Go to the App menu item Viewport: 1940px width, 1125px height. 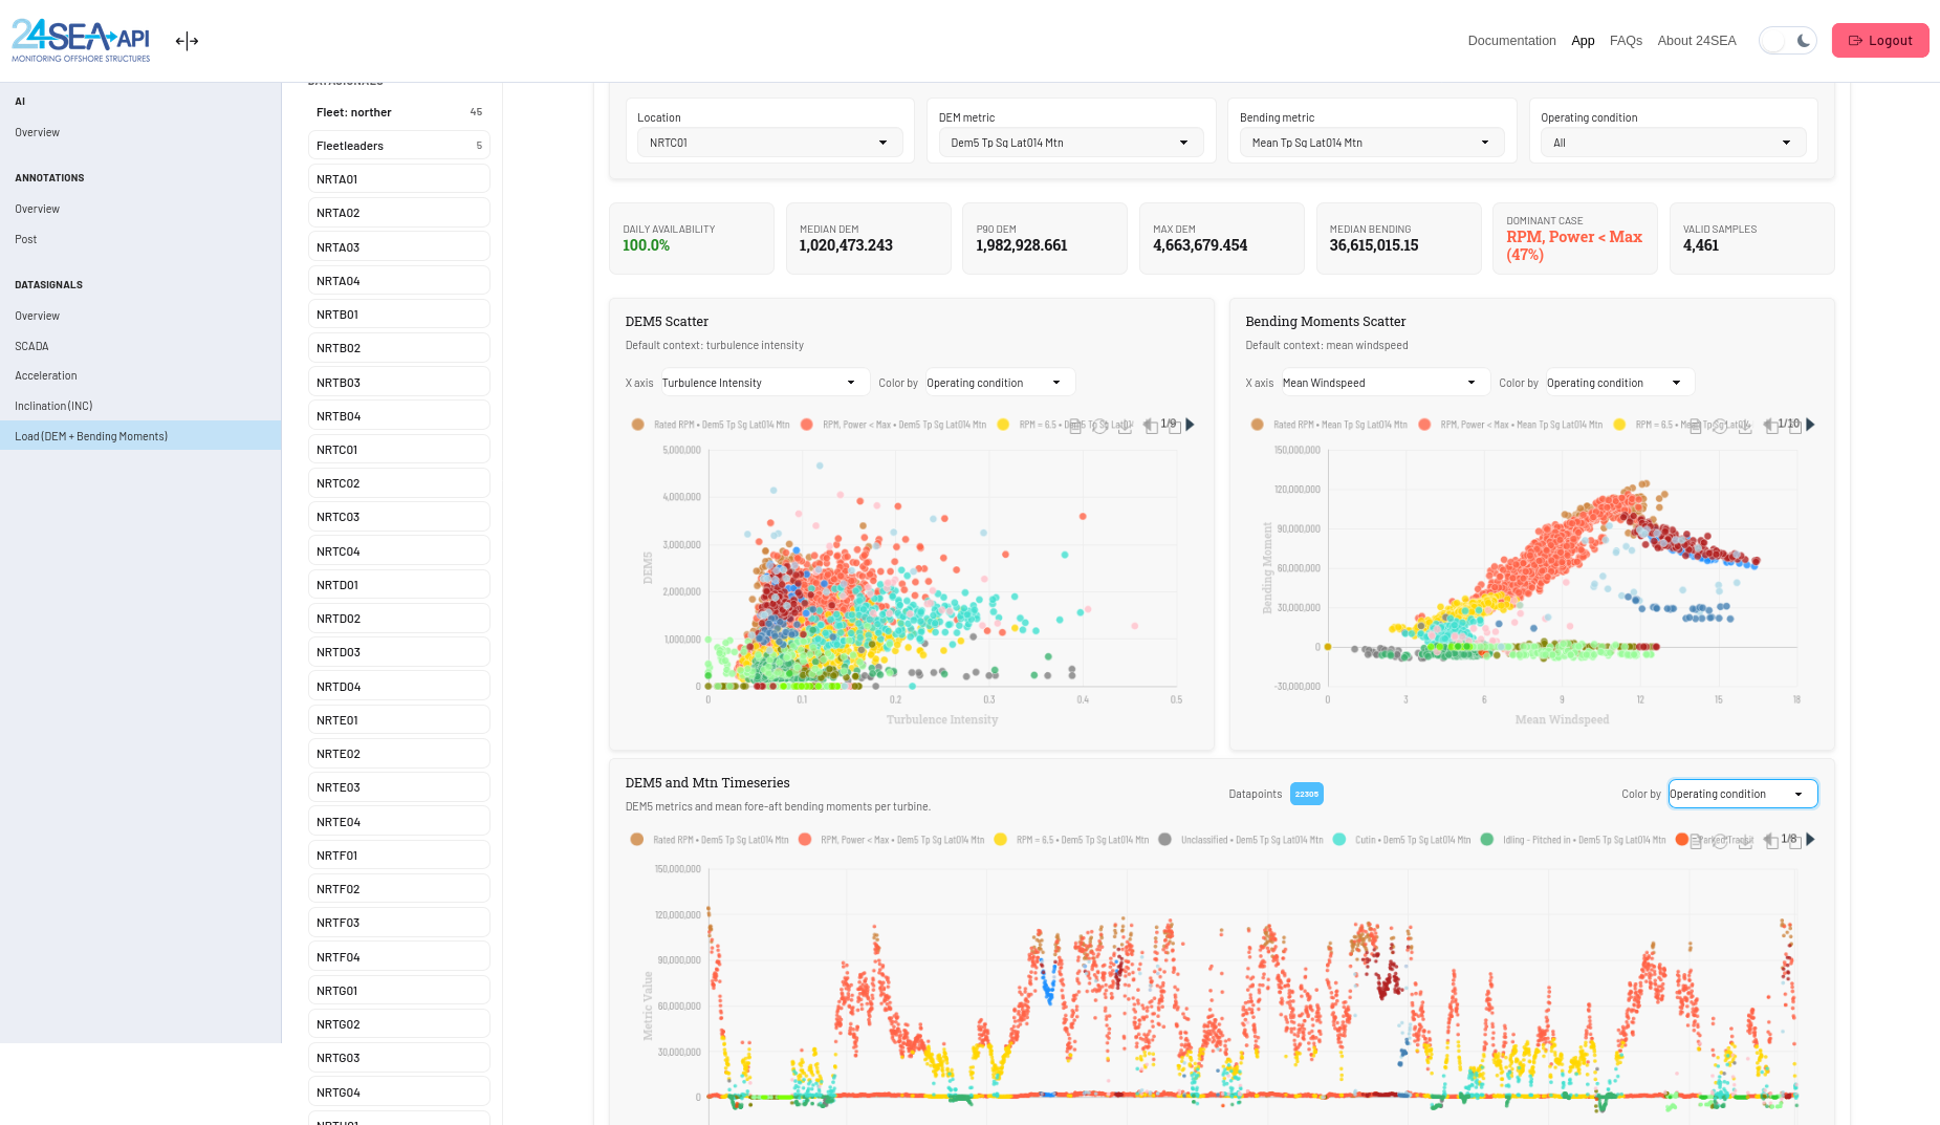[x=1582, y=40]
